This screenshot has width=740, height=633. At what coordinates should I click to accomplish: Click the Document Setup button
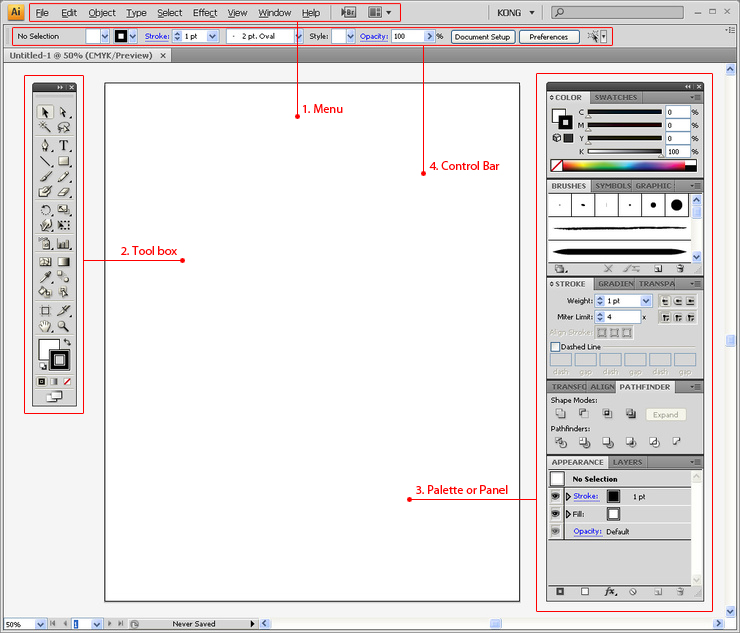483,36
